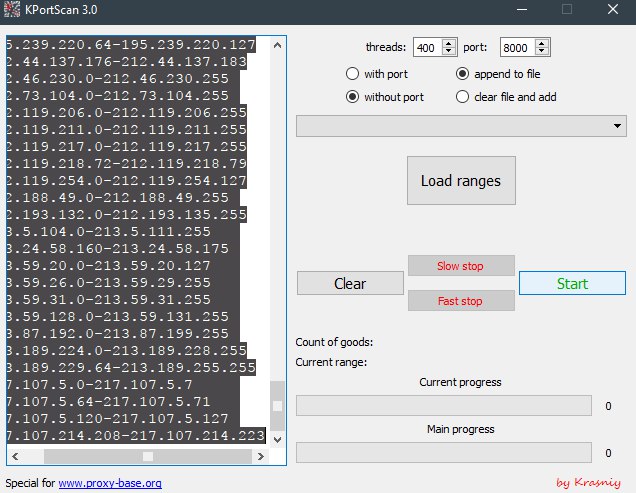Choose 'append to file' radio option
This screenshot has height=493, width=636.
pyautogui.click(x=463, y=74)
